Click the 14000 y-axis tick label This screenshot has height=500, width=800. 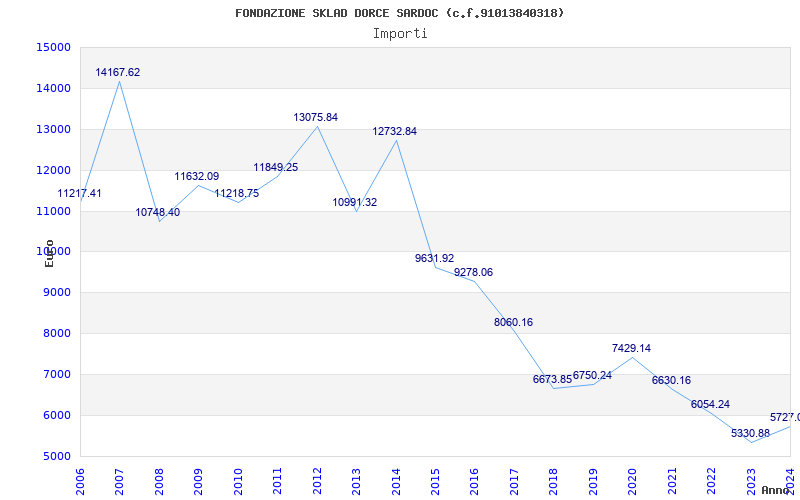click(x=54, y=88)
